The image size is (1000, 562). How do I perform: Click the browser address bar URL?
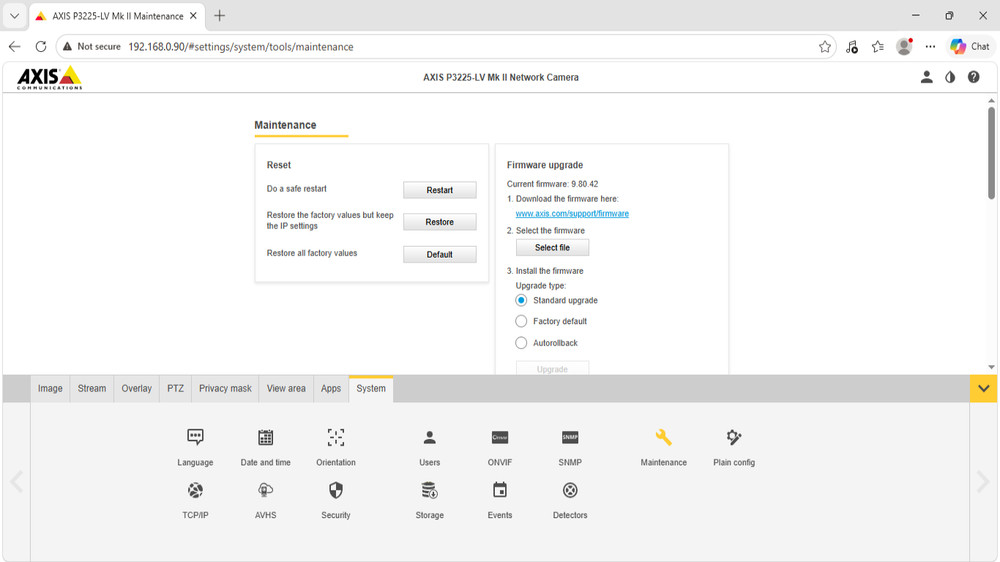point(241,47)
